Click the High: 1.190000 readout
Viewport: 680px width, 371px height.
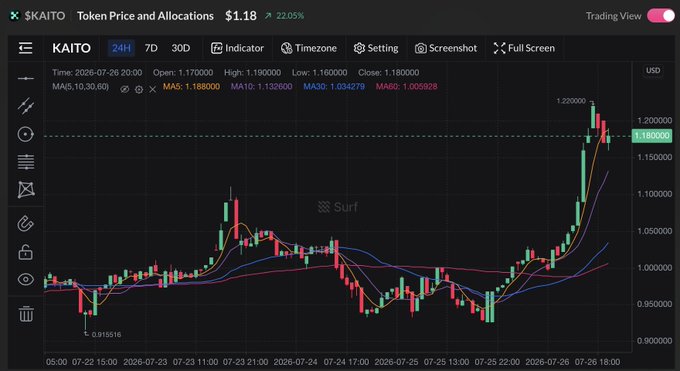tap(252, 72)
